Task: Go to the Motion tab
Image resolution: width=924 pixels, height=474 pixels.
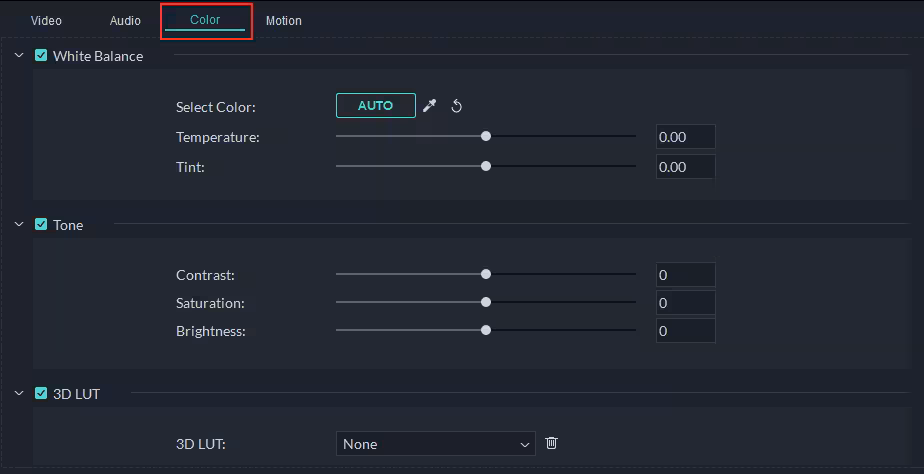Action: pyautogui.click(x=284, y=21)
